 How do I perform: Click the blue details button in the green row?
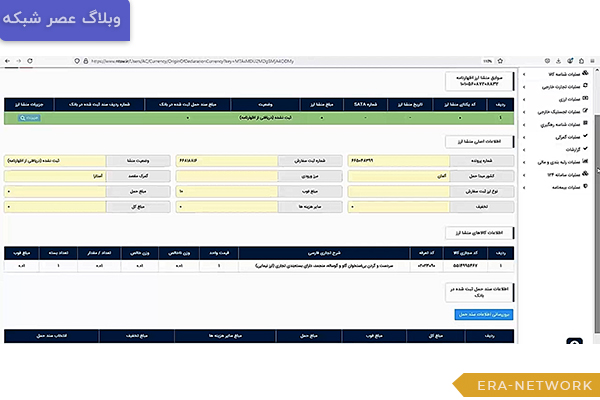point(29,118)
